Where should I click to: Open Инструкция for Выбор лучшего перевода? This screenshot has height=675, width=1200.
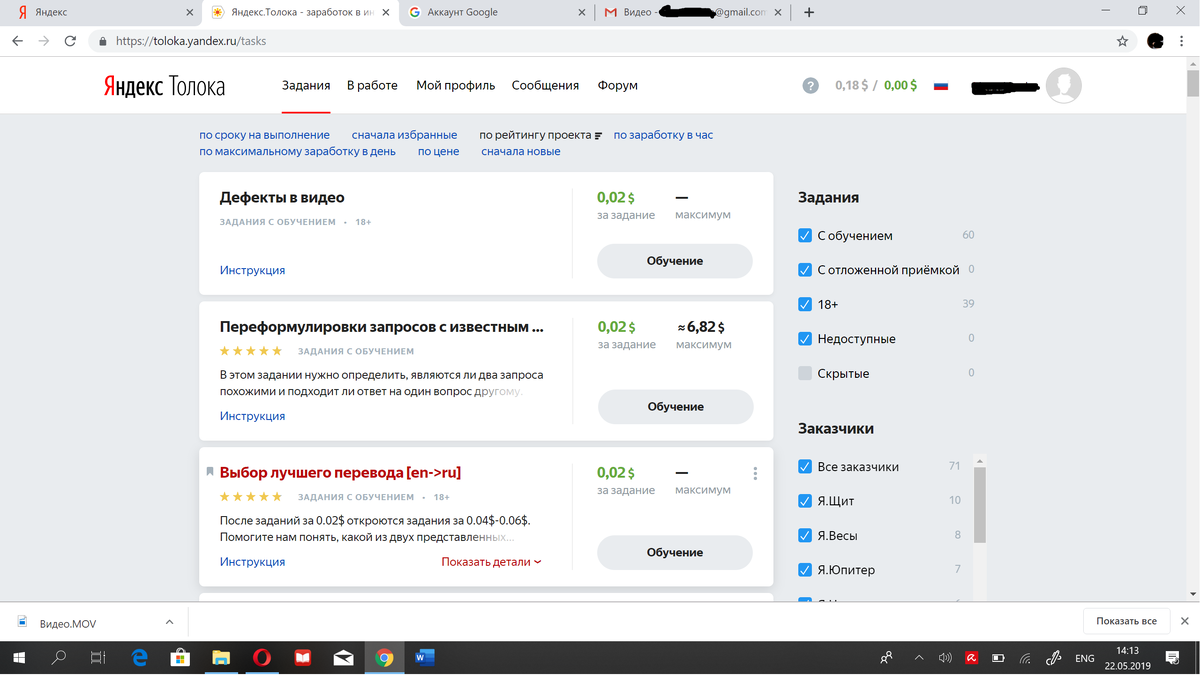252,562
